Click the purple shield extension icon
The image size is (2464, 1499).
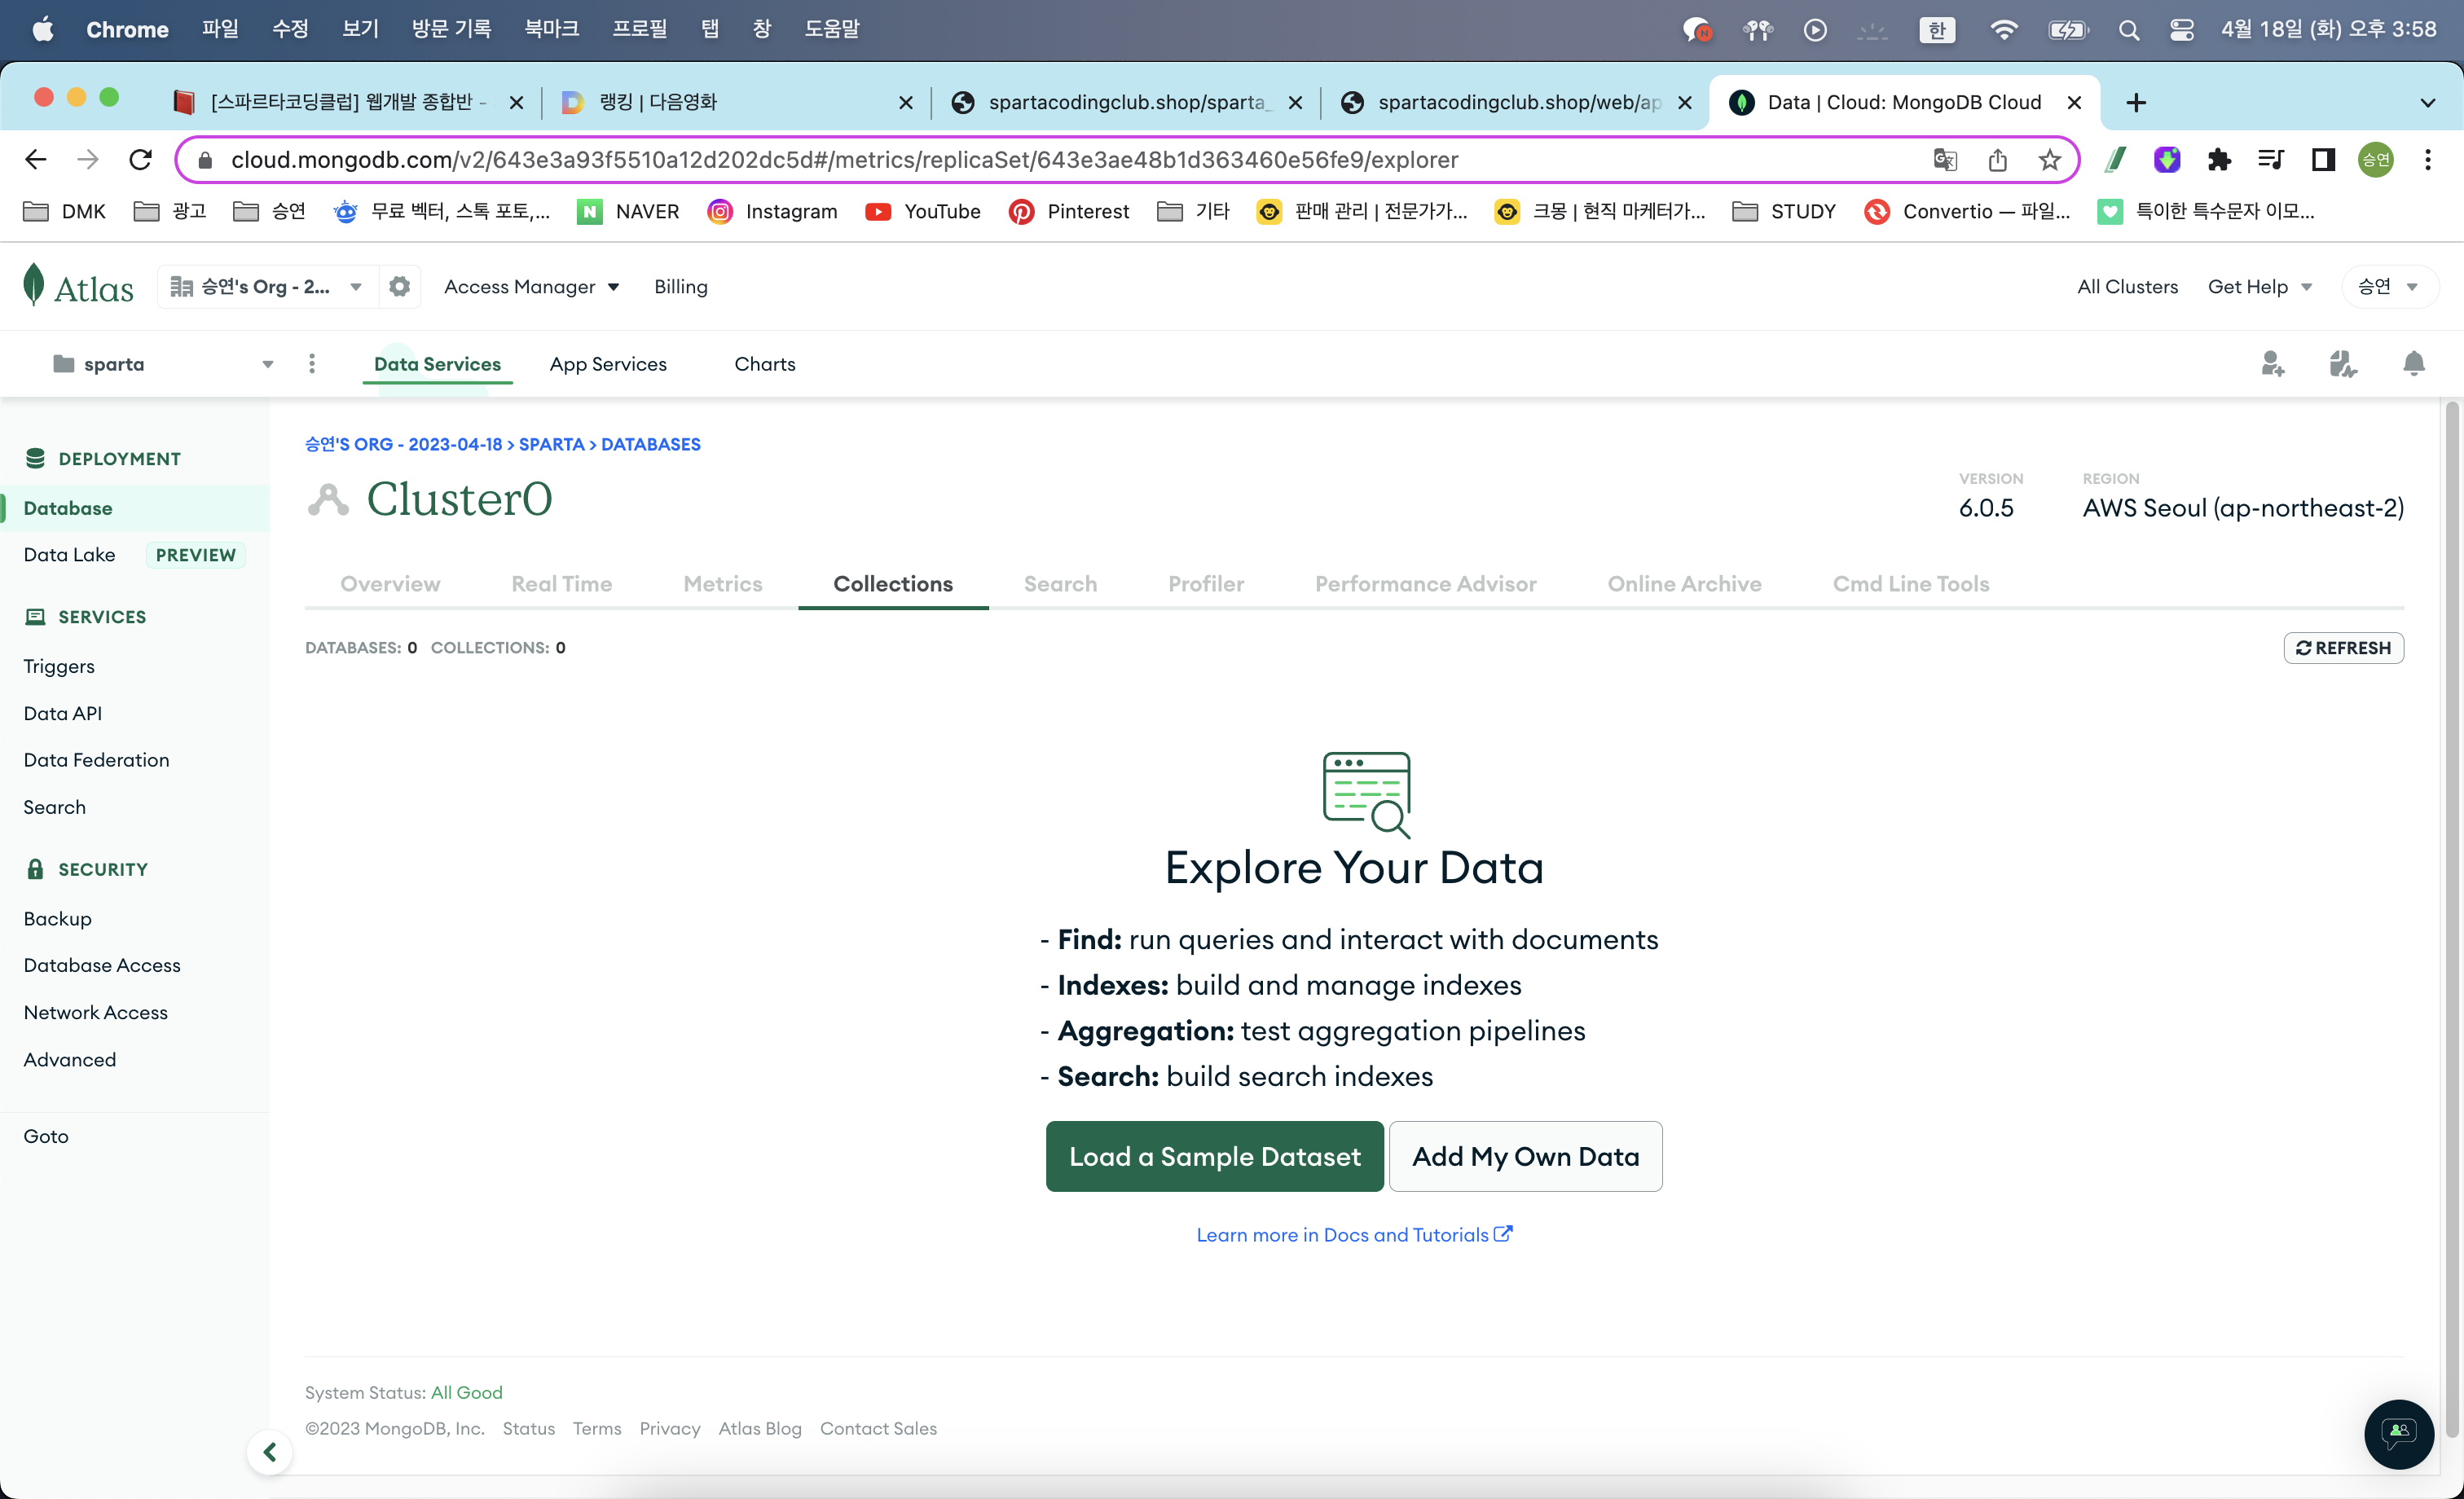pyautogui.click(x=2167, y=160)
